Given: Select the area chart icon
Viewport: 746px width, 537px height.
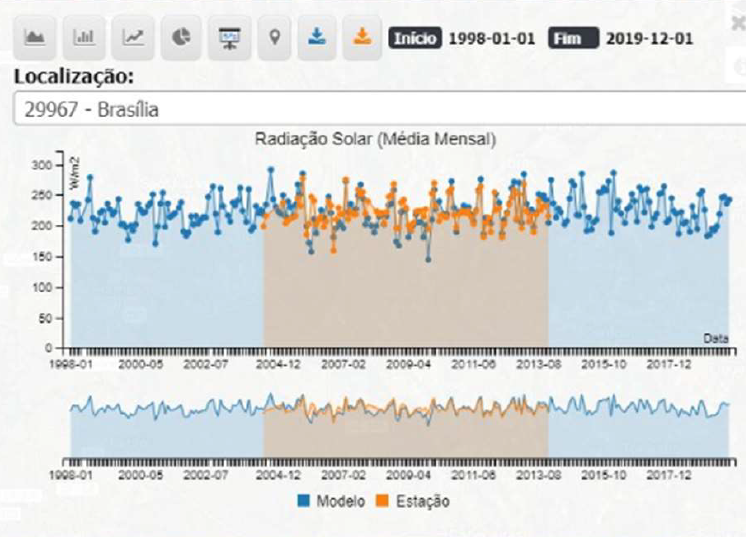Looking at the screenshot, I should [x=35, y=37].
